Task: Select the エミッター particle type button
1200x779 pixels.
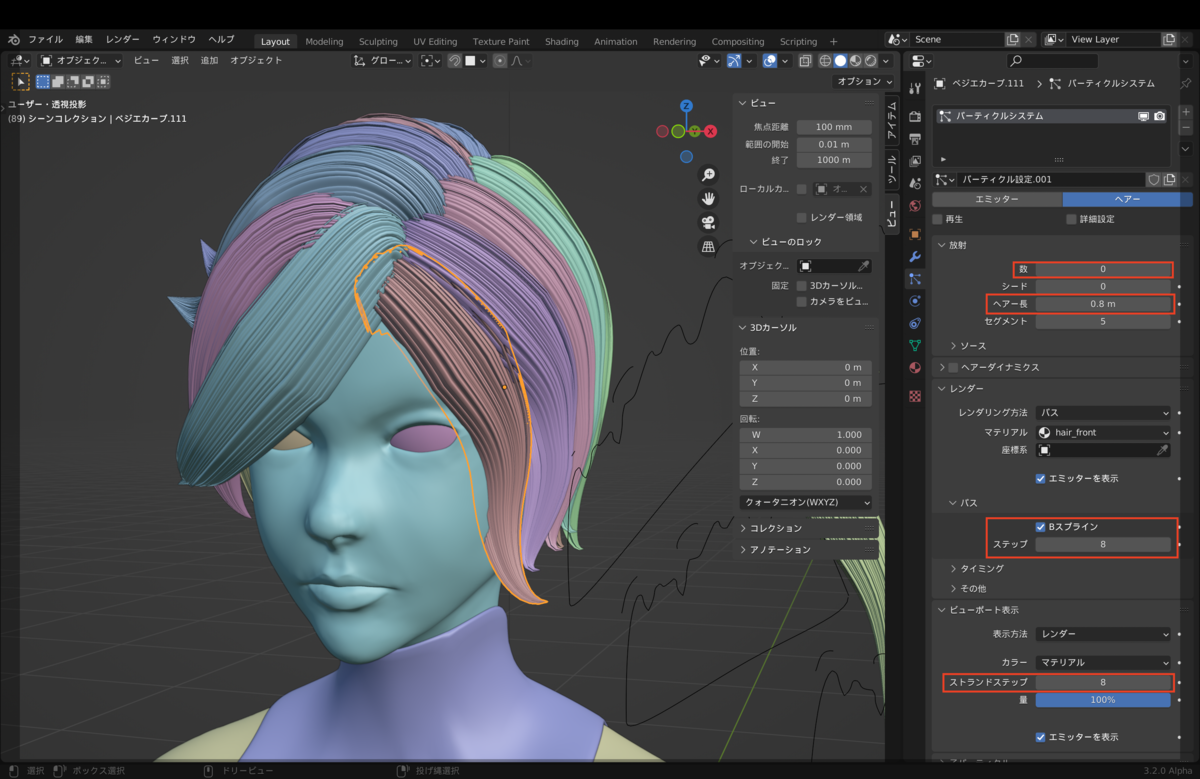Action: [x=997, y=199]
